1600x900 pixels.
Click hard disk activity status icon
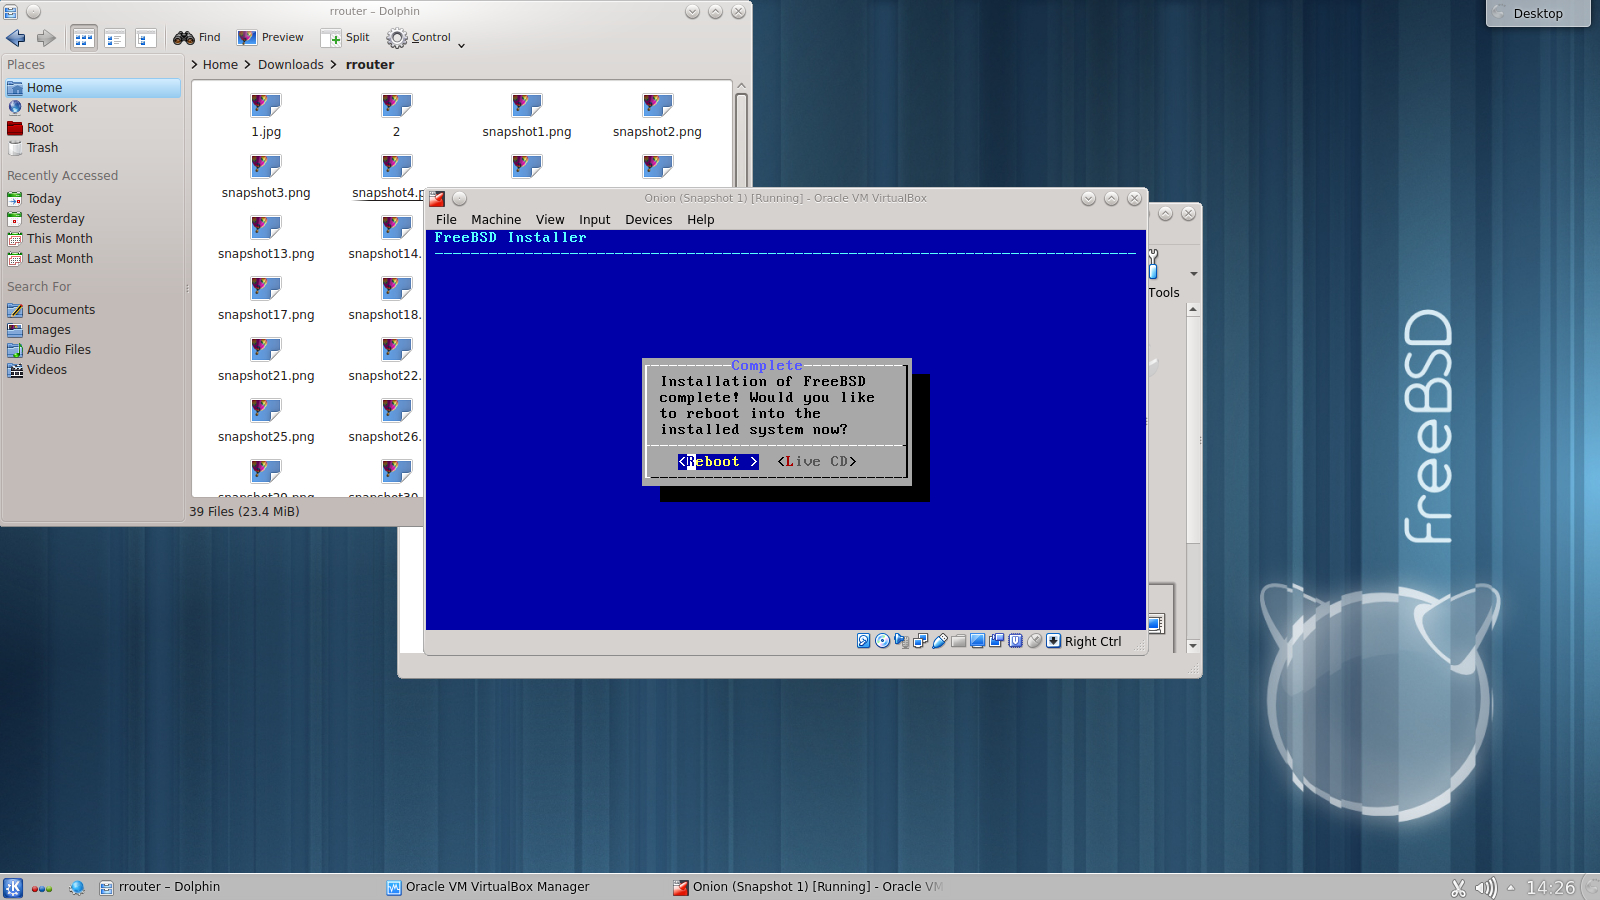pyautogui.click(x=864, y=641)
